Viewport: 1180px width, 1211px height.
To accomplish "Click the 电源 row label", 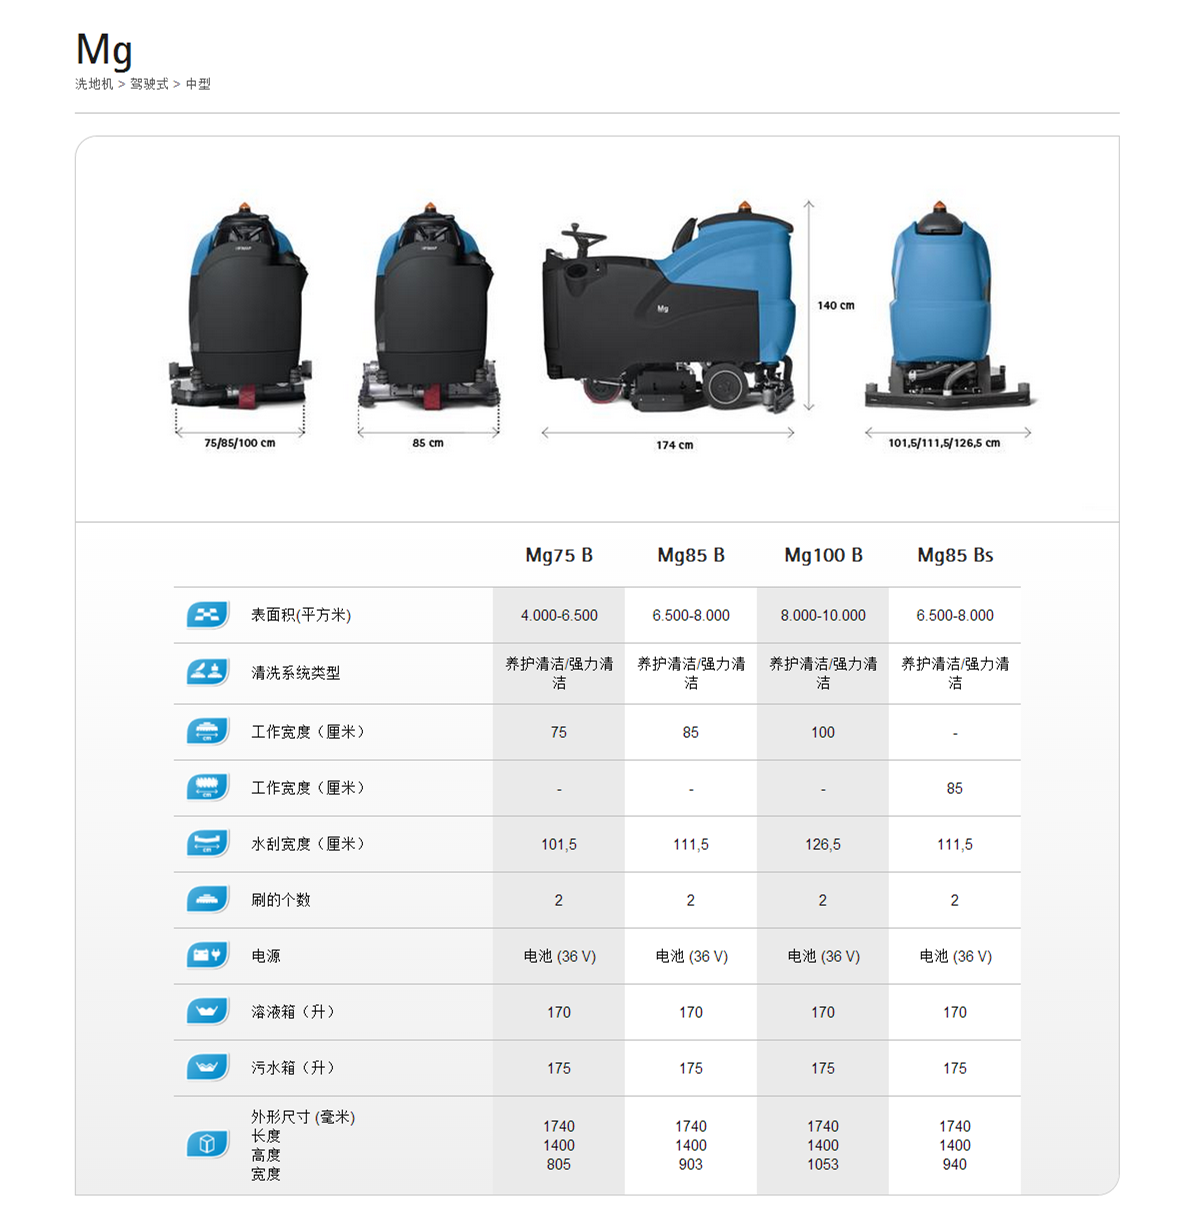I will (266, 955).
